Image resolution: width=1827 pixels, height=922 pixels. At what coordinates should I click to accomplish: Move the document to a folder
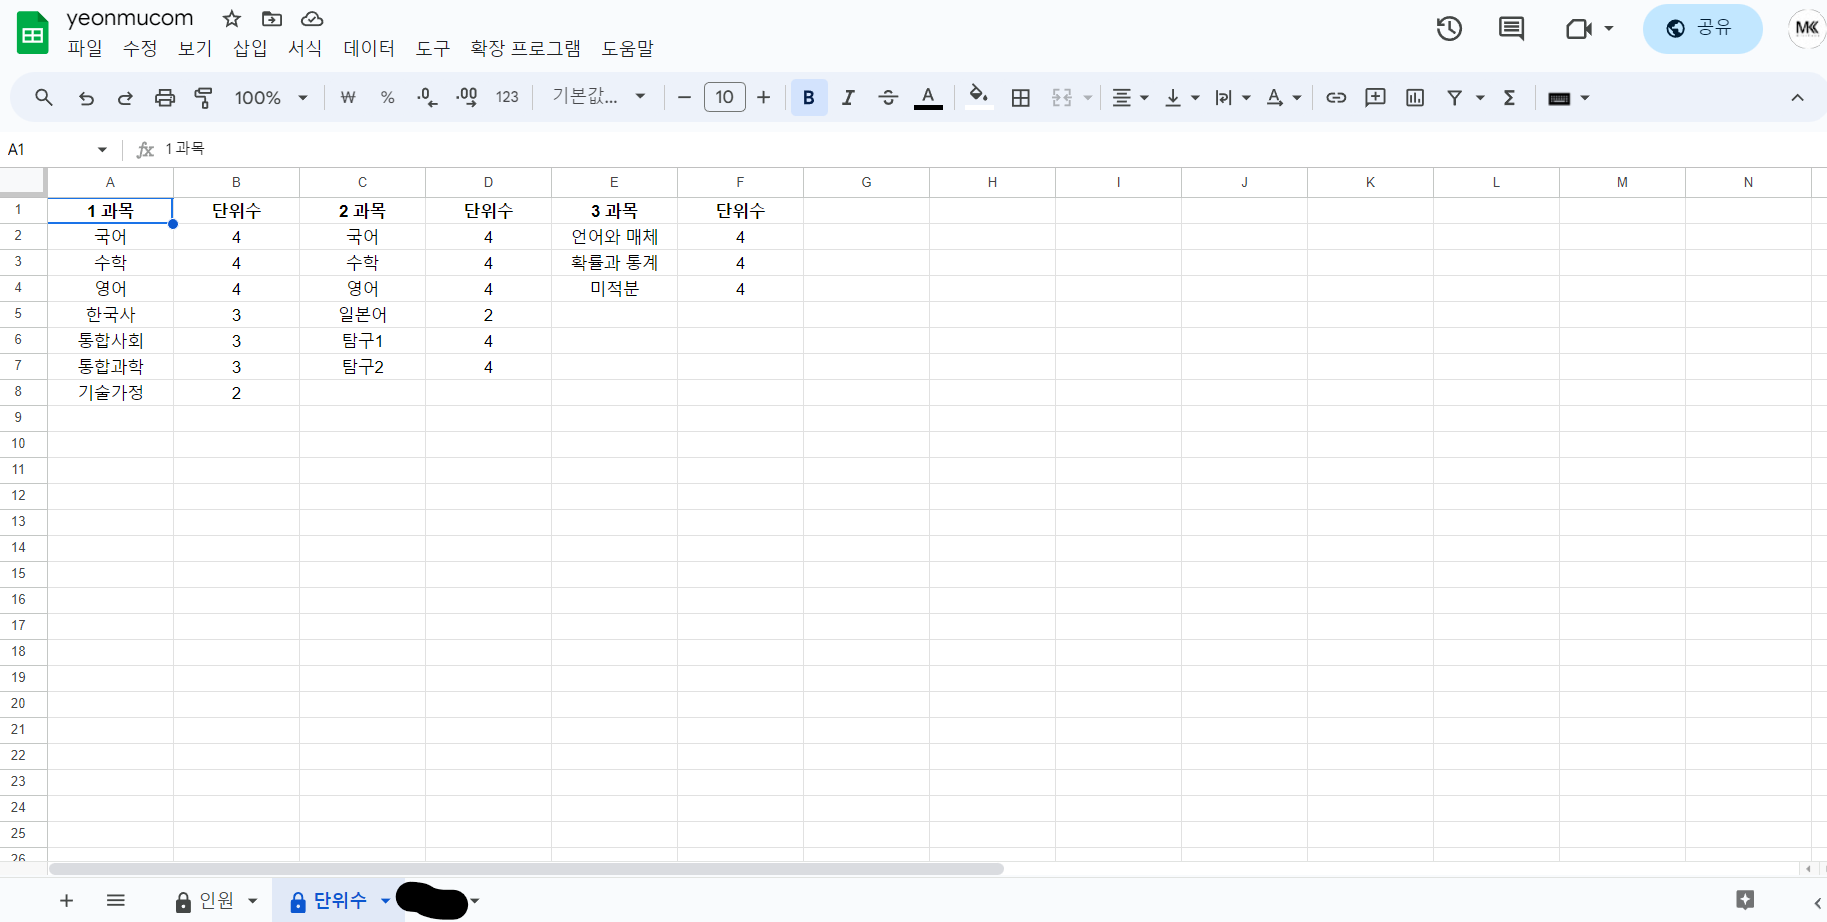click(x=272, y=19)
